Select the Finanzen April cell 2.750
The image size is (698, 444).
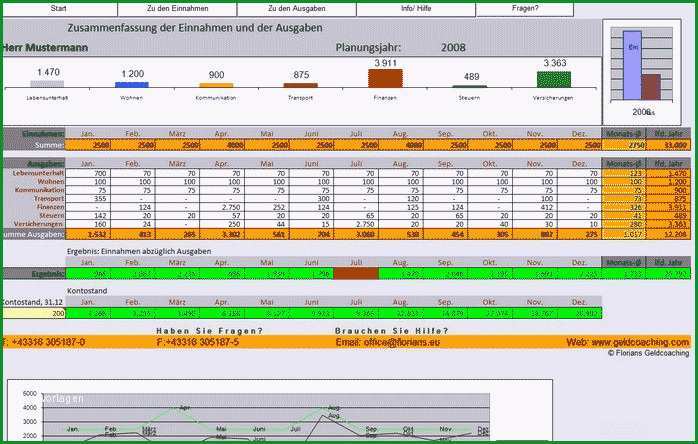point(223,207)
